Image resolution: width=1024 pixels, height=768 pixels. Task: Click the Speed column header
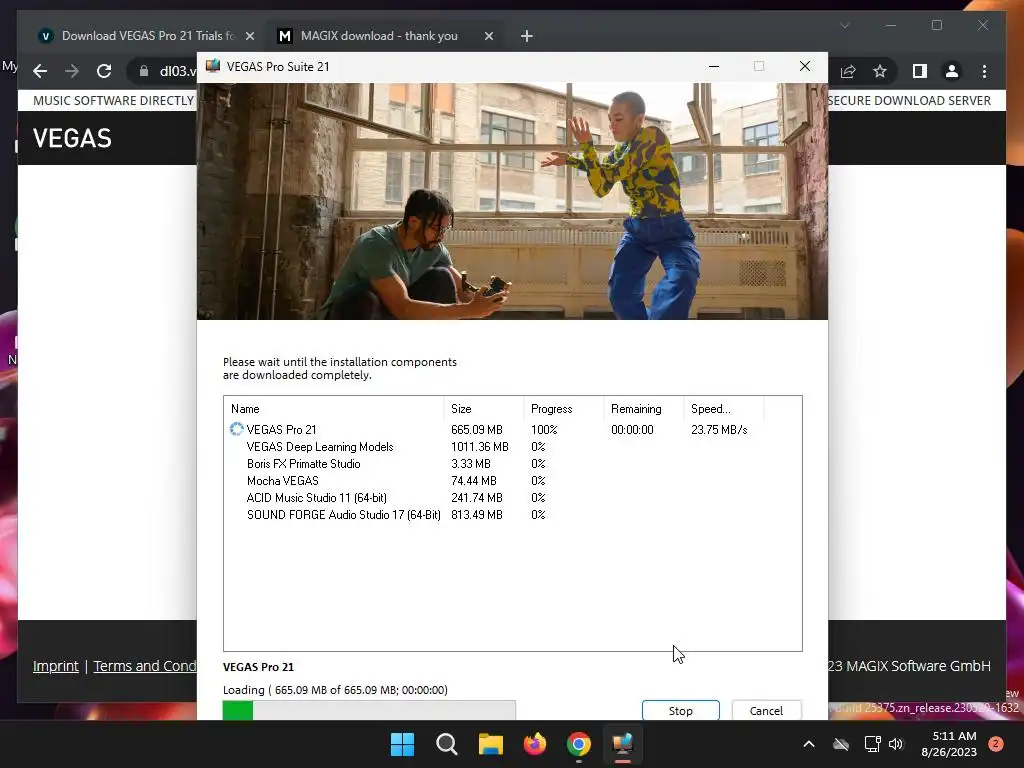click(x=724, y=409)
